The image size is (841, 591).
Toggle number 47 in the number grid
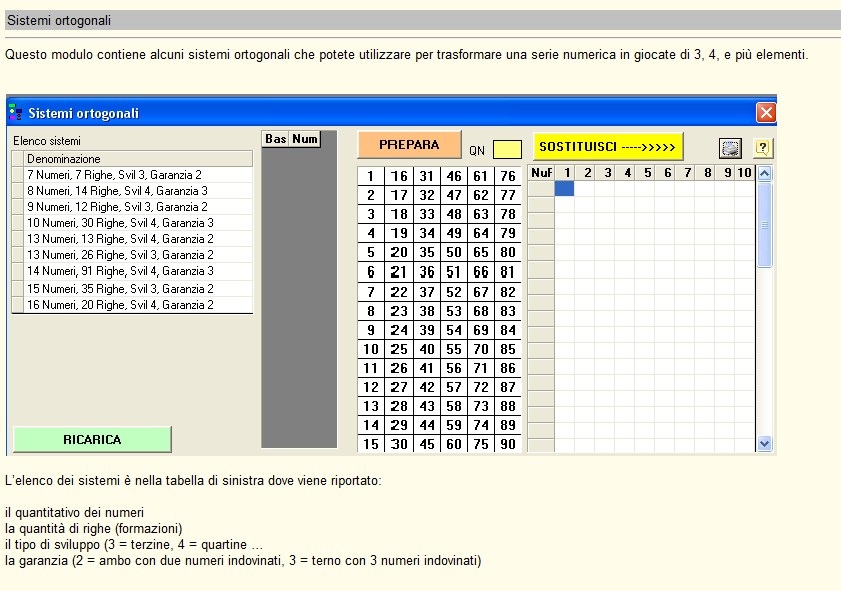point(453,195)
